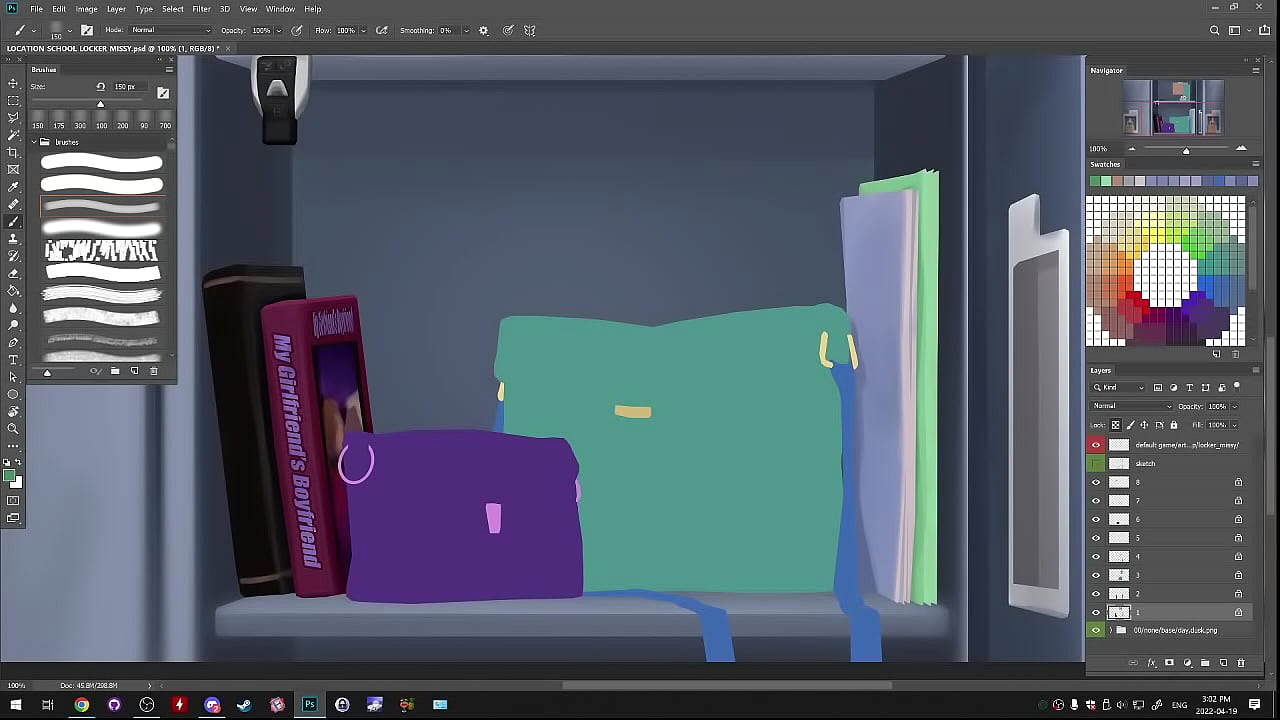Select the LOCATION SCHOOL LOCKER MISSY.psd tab

(x=112, y=48)
